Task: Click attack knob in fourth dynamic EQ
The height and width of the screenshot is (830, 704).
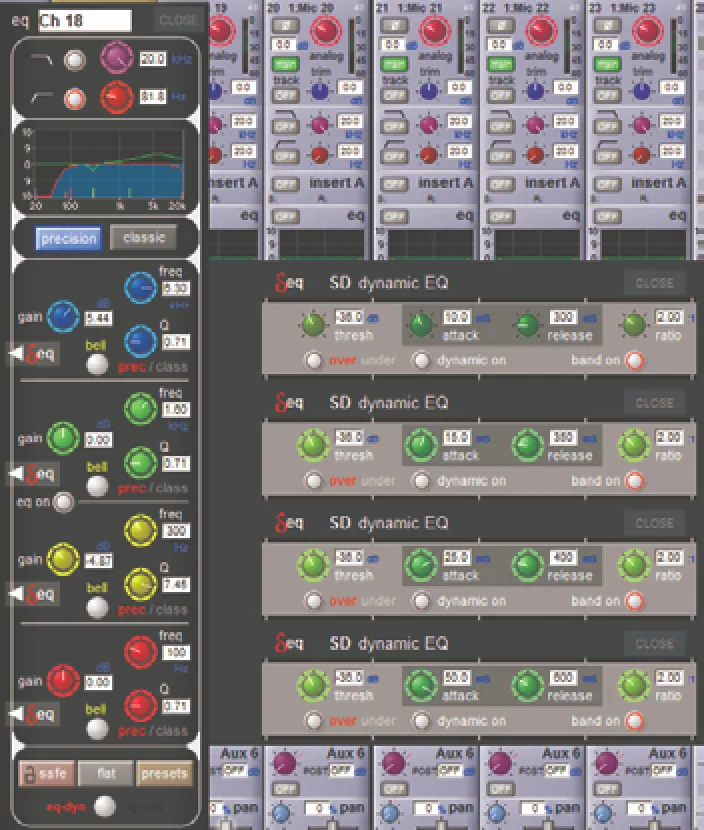Action: coord(421,685)
